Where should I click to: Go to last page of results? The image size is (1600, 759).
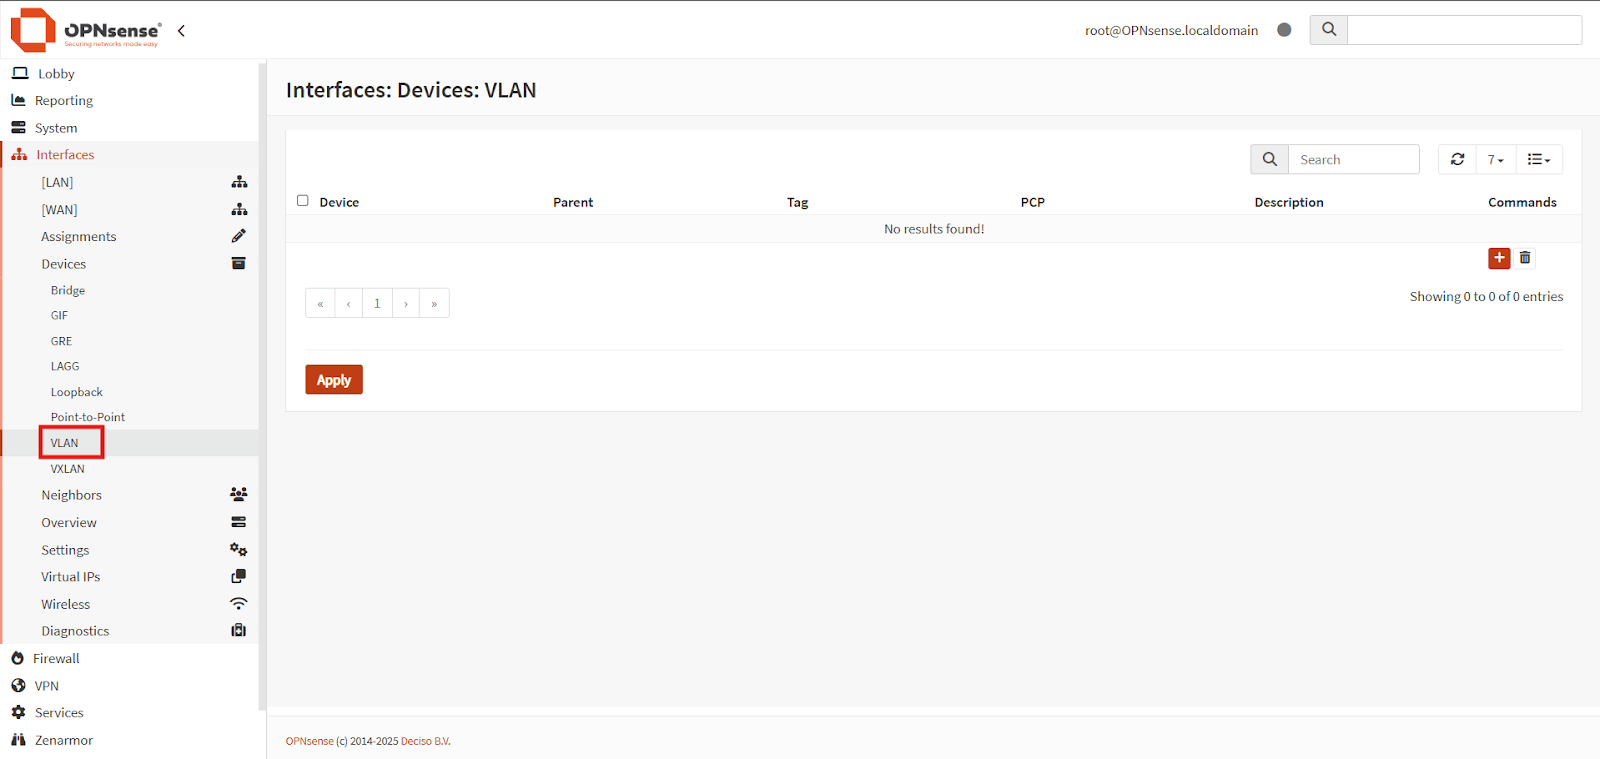(434, 303)
